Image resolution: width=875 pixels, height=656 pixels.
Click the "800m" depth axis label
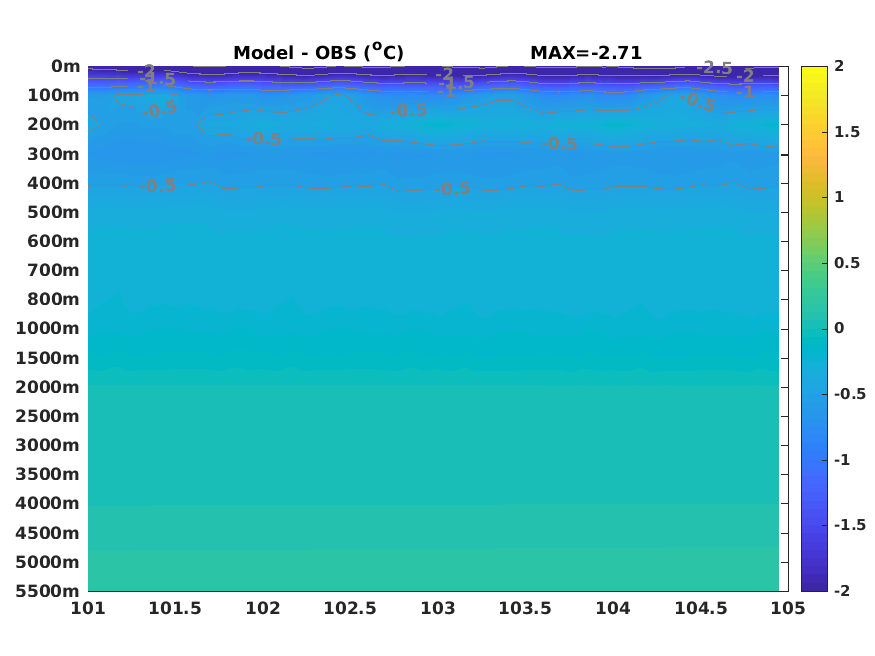[x=54, y=300]
